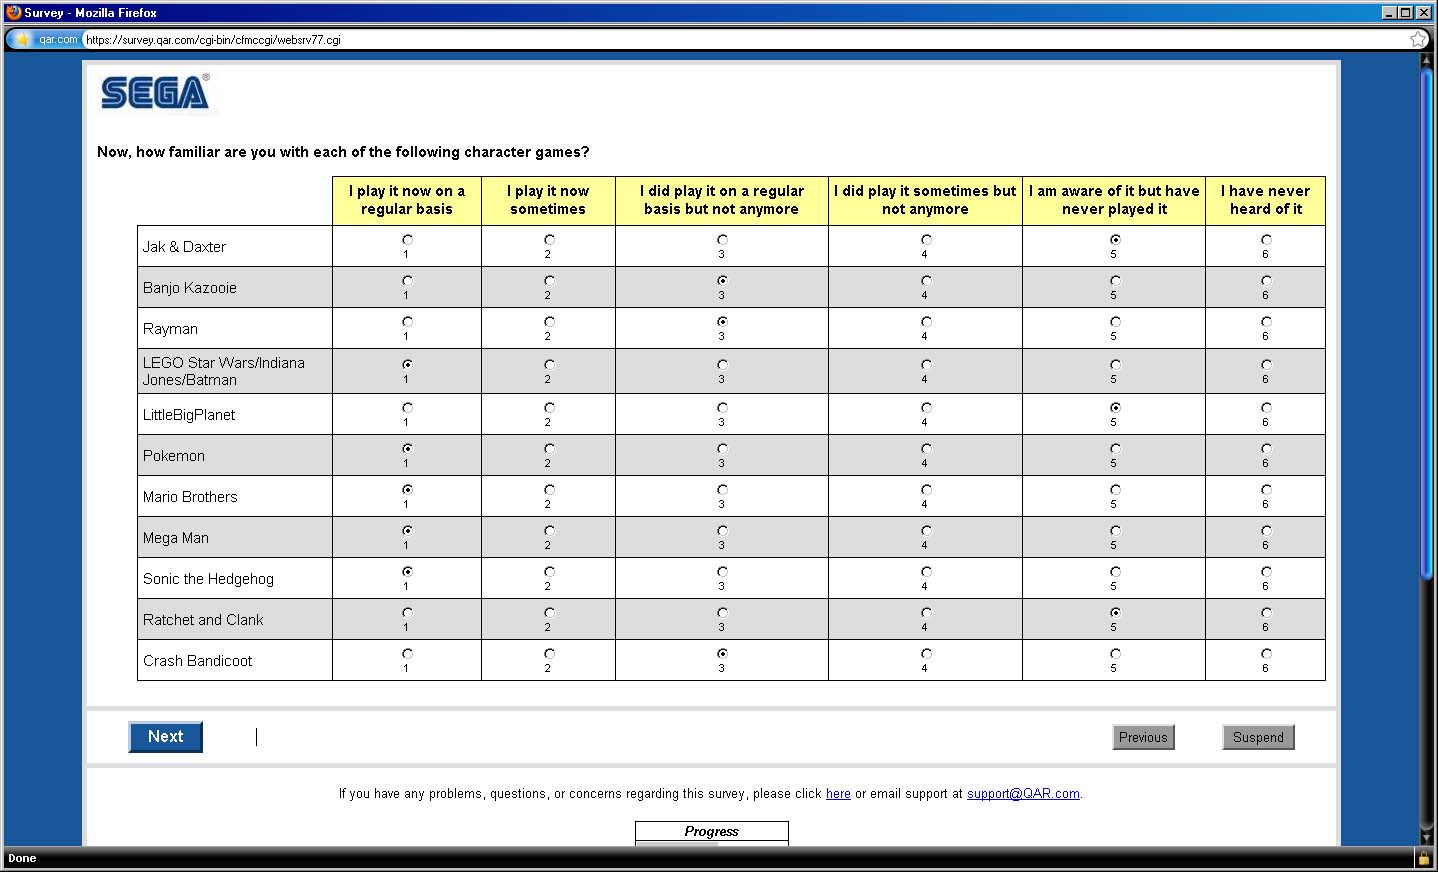Click the 'Banjo Kazooie' row label
Viewport: 1438px width, 872px height.
point(190,288)
